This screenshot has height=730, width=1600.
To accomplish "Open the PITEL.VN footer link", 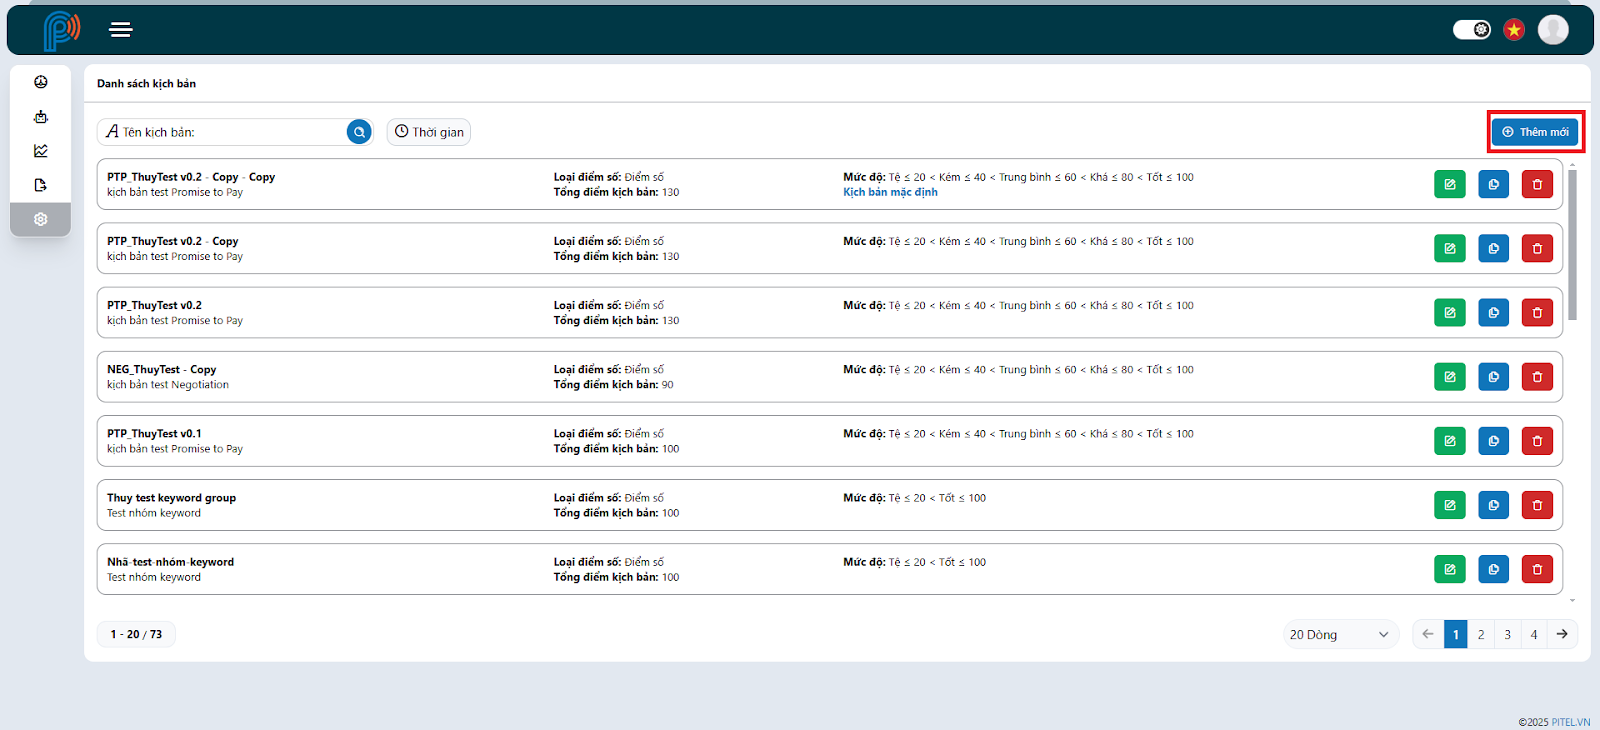I will pos(1571,722).
